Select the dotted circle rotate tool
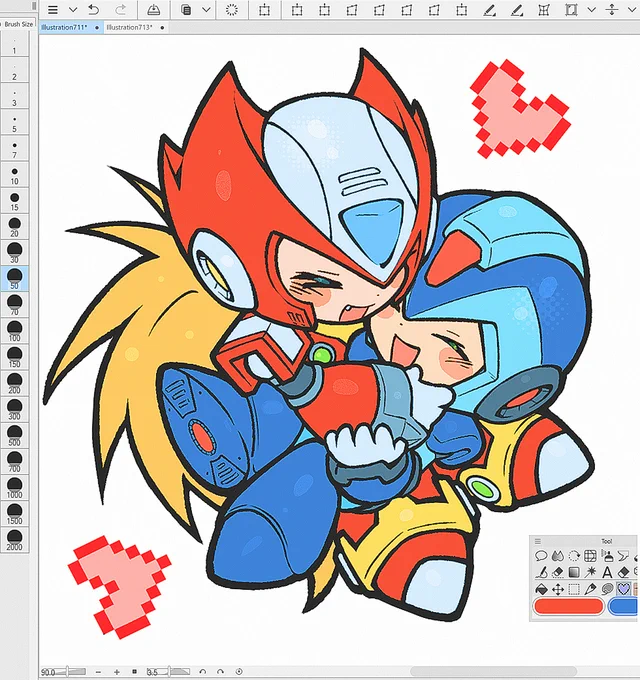Screen dimensions: 640x680 point(574,556)
